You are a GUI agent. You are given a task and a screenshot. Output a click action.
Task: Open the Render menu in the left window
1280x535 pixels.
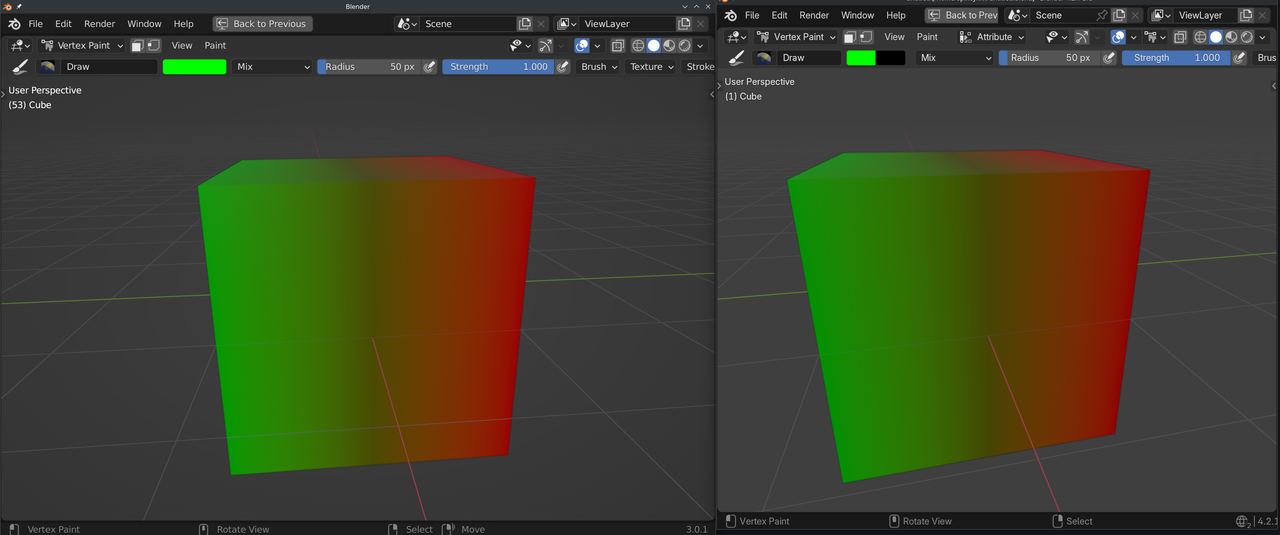point(99,24)
